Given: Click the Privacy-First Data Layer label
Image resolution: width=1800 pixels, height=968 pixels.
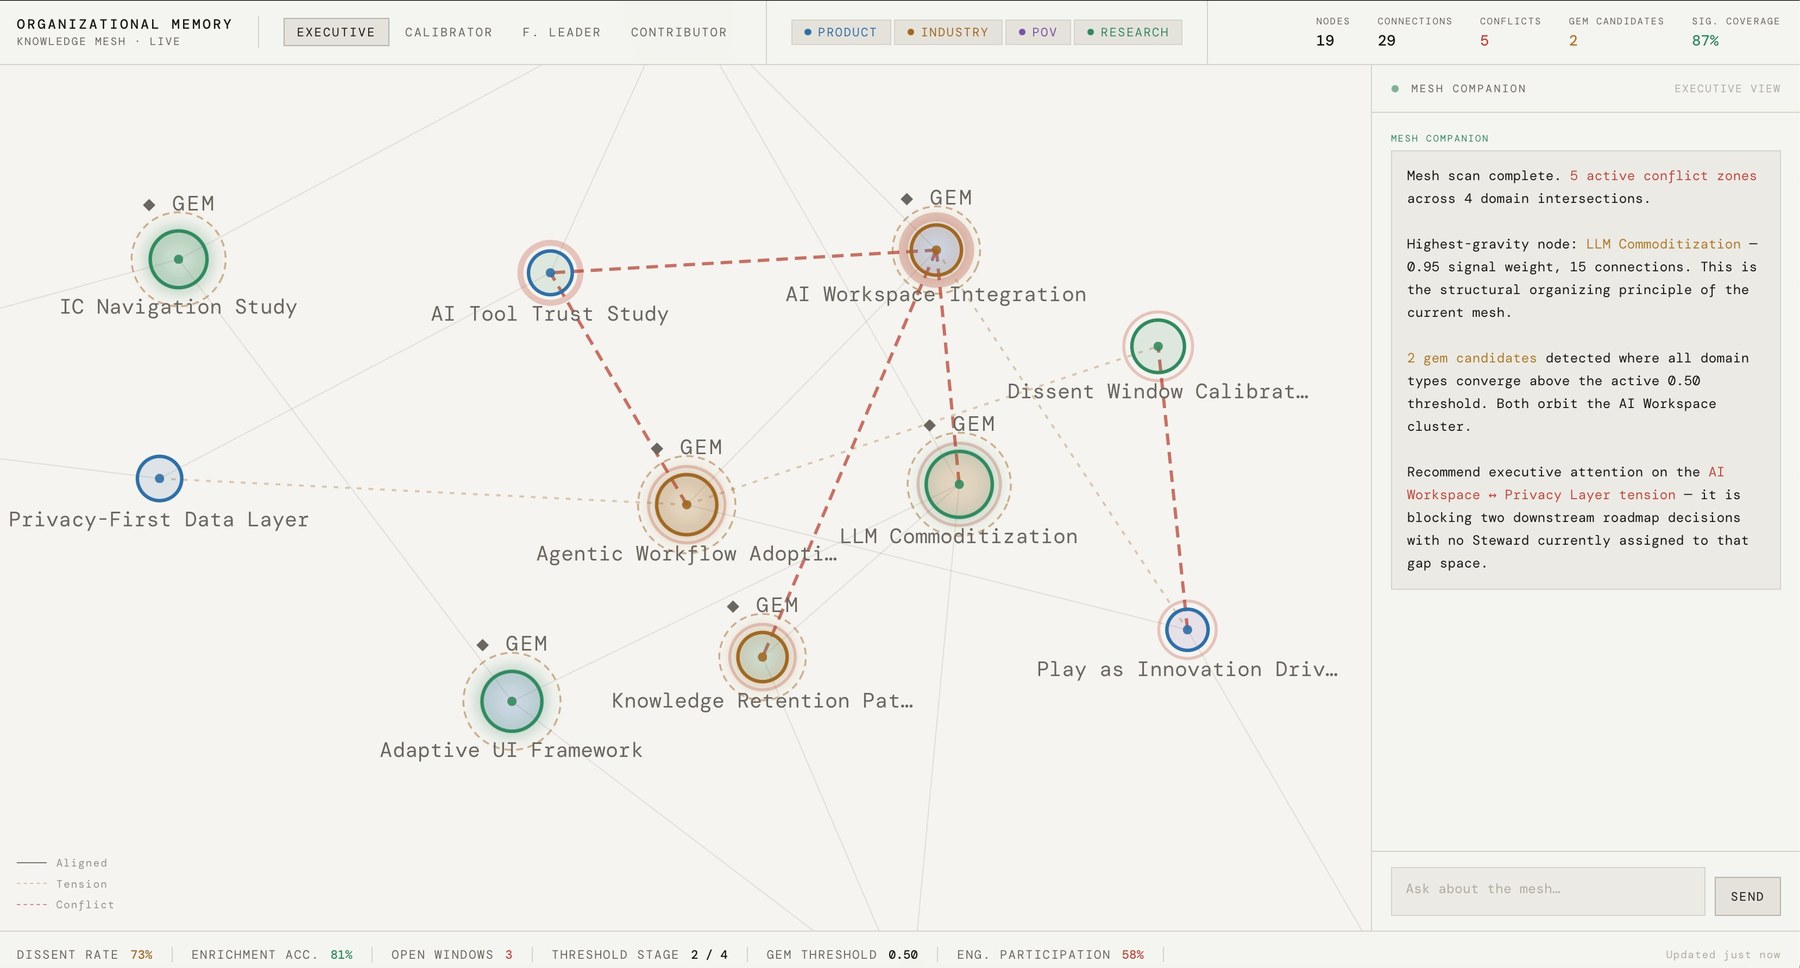Looking at the screenshot, I should 158,520.
